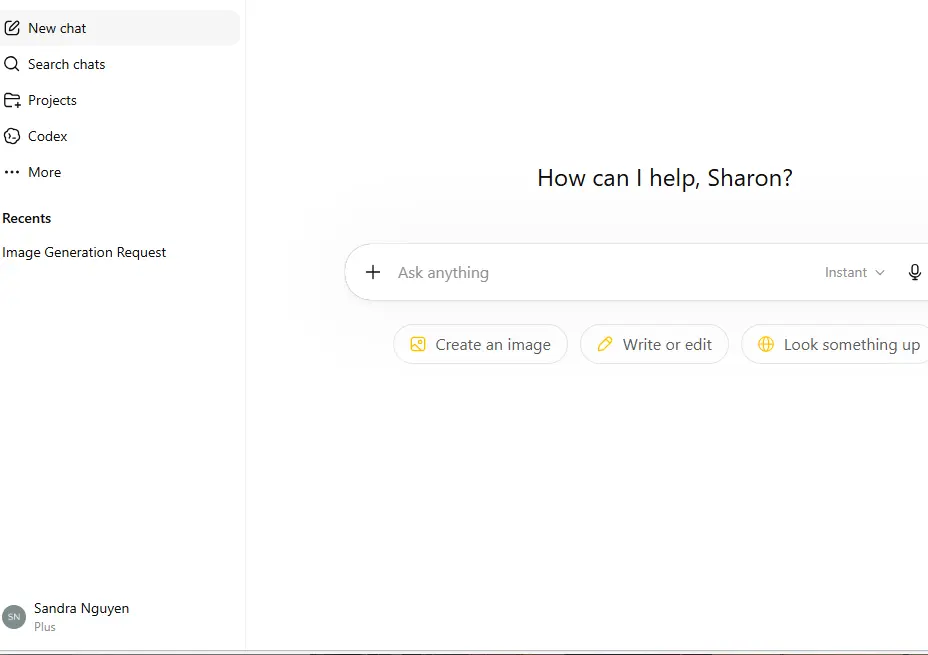Click the microphone dictation icon
This screenshot has height=655, width=928.
(914, 272)
